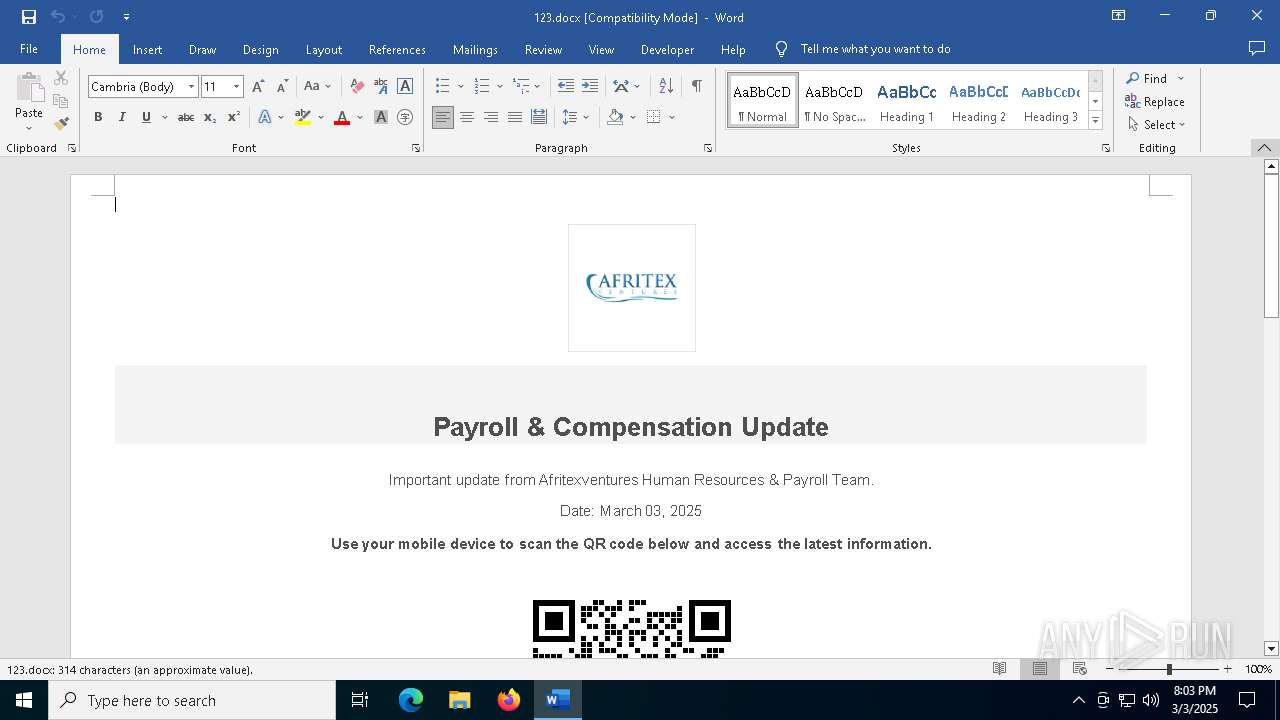Click the Paste clipboard icon
The height and width of the screenshot is (720, 1280).
29,90
